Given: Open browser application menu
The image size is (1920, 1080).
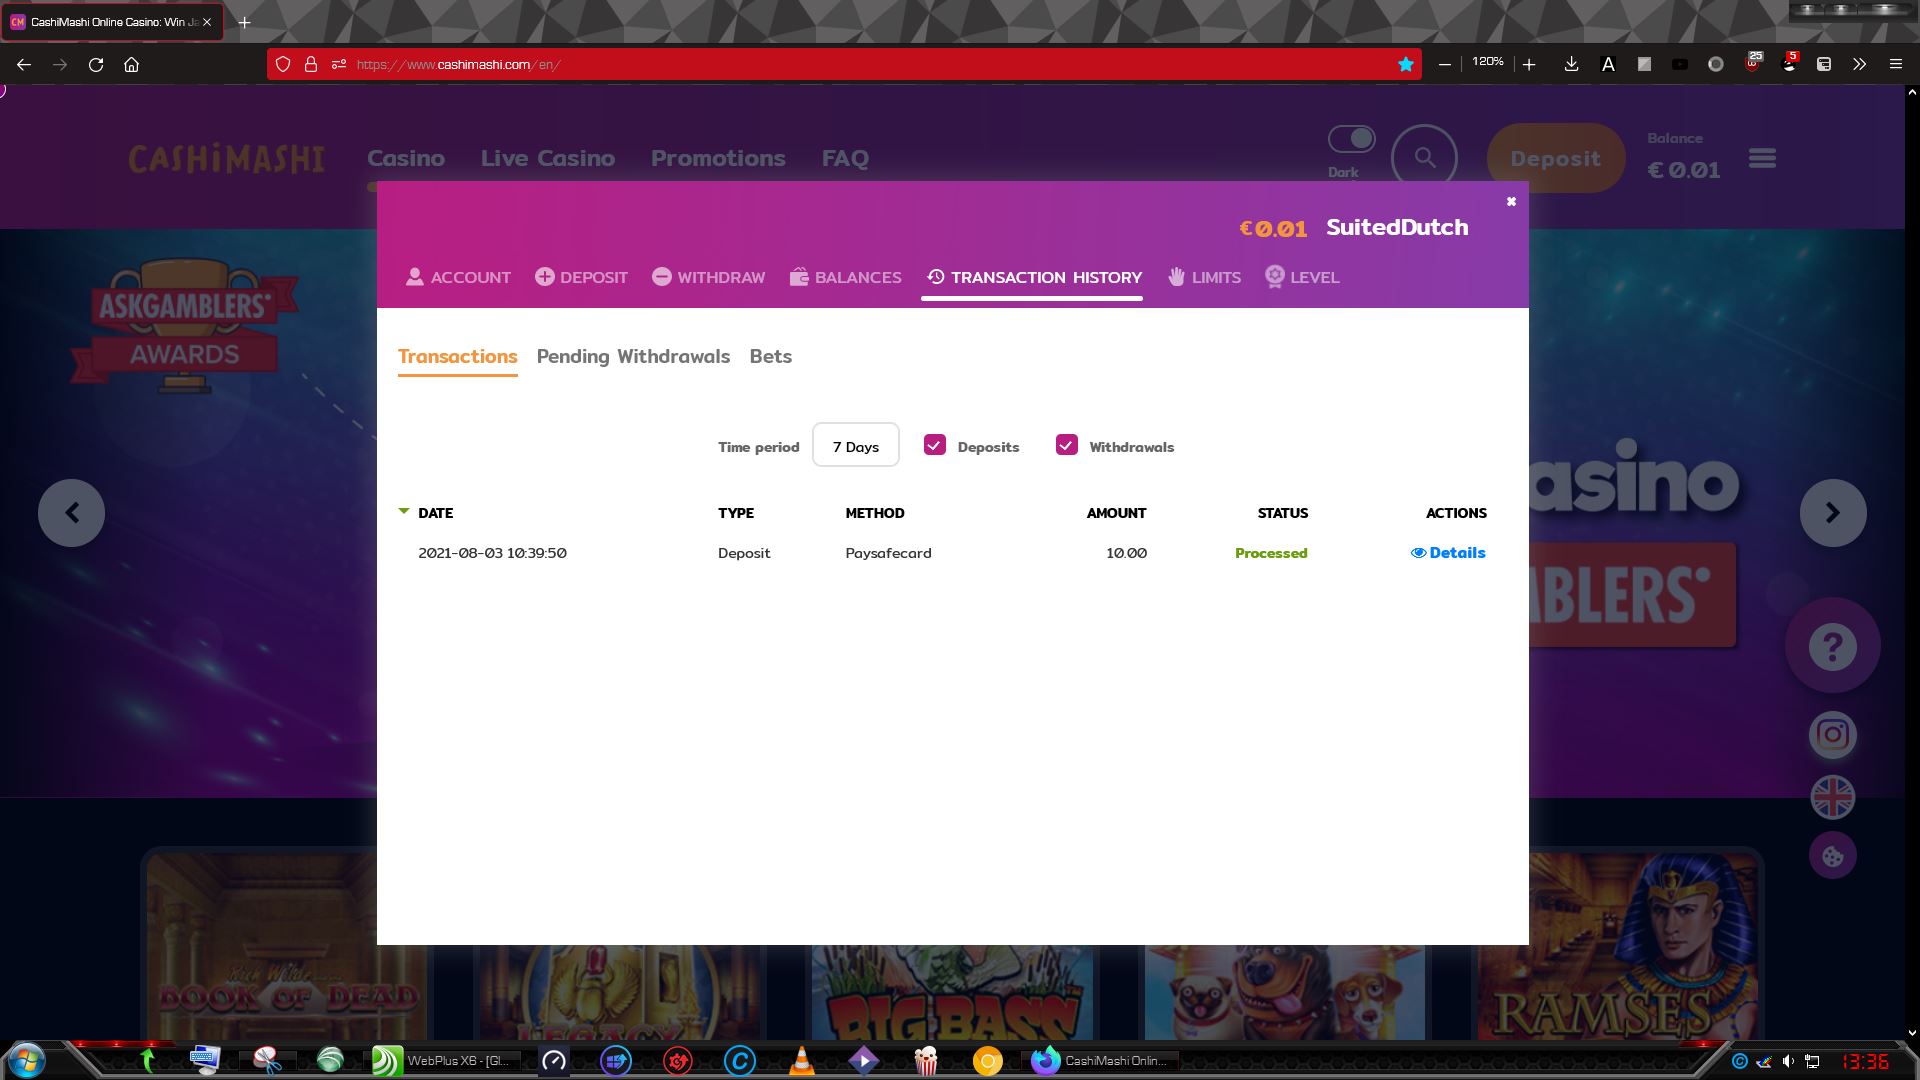Looking at the screenshot, I should point(1895,64).
